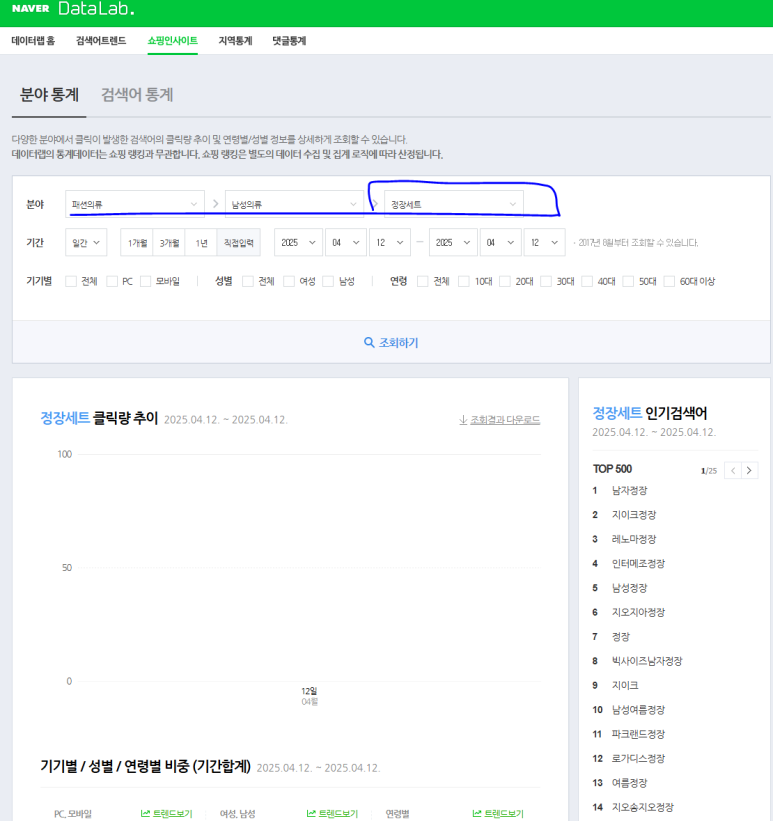Expand the 정장세트 category dropdown

point(454,204)
